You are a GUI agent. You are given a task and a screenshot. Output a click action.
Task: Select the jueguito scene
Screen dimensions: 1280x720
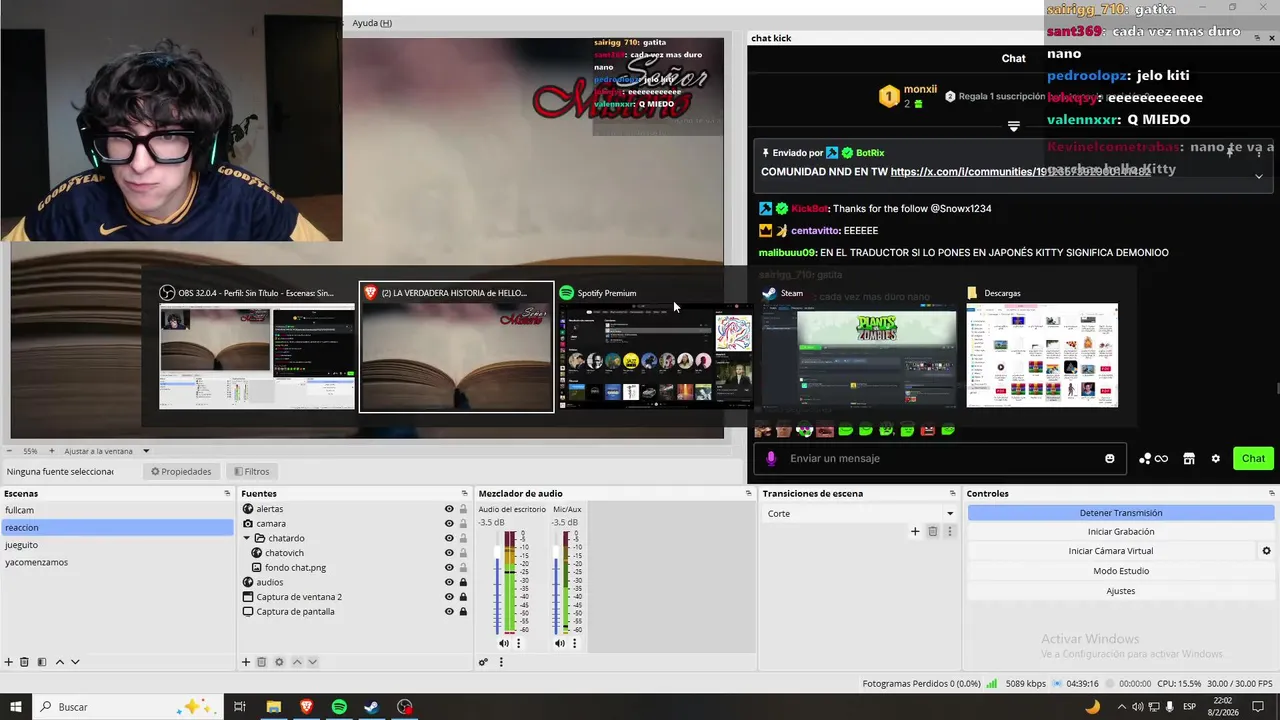117,545
